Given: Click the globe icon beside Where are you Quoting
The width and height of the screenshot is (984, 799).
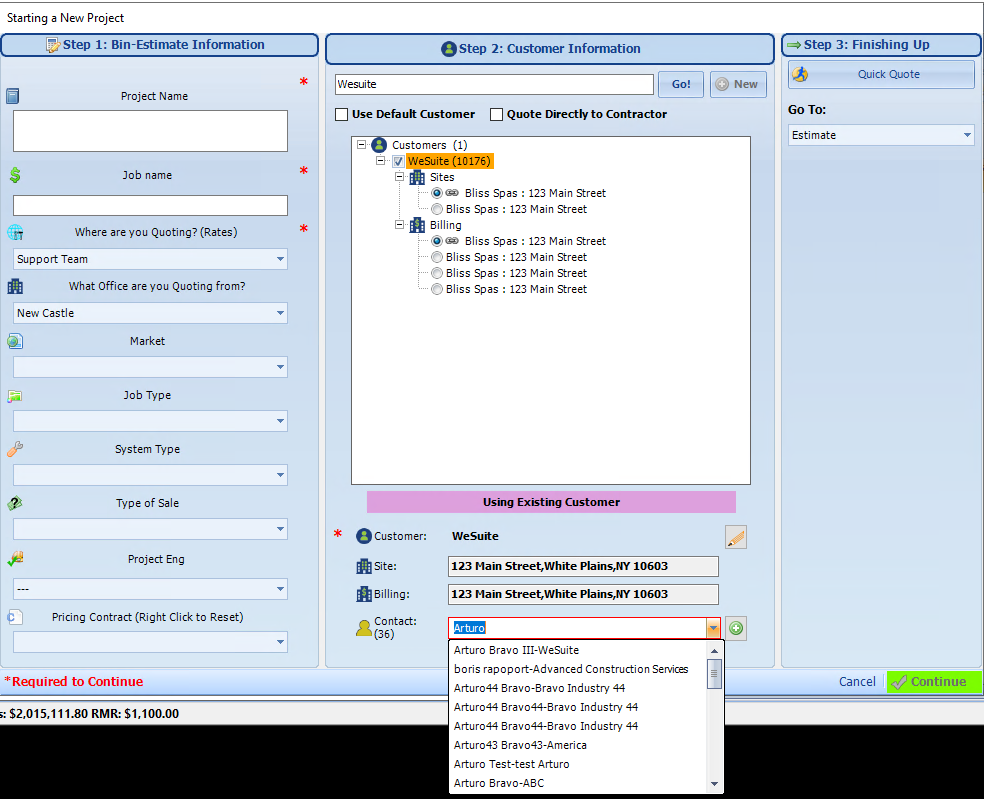Looking at the screenshot, I should [x=15, y=232].
